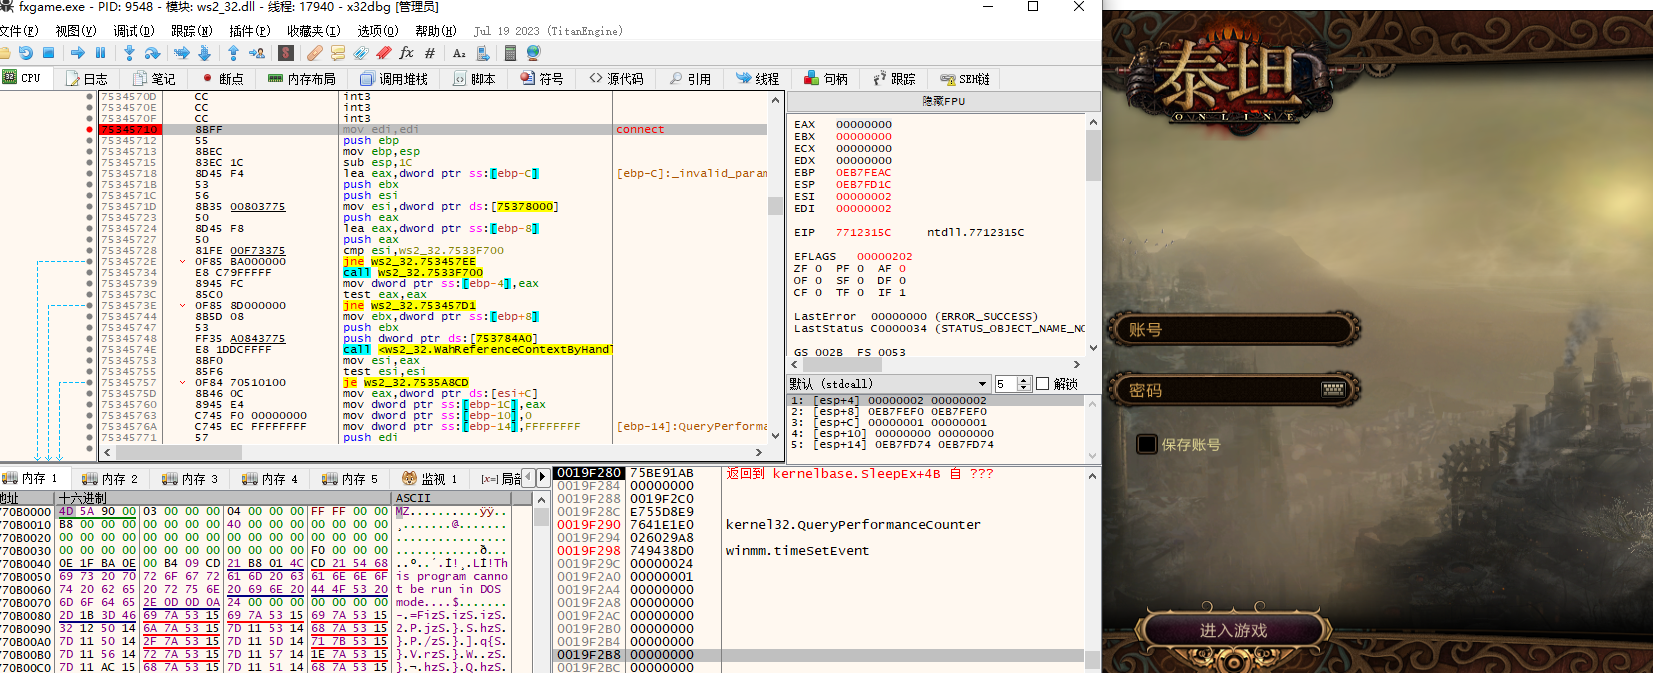1653x673 pixels.
Task: Click the 账号 input field
Action: click(x=1235, y=329)
